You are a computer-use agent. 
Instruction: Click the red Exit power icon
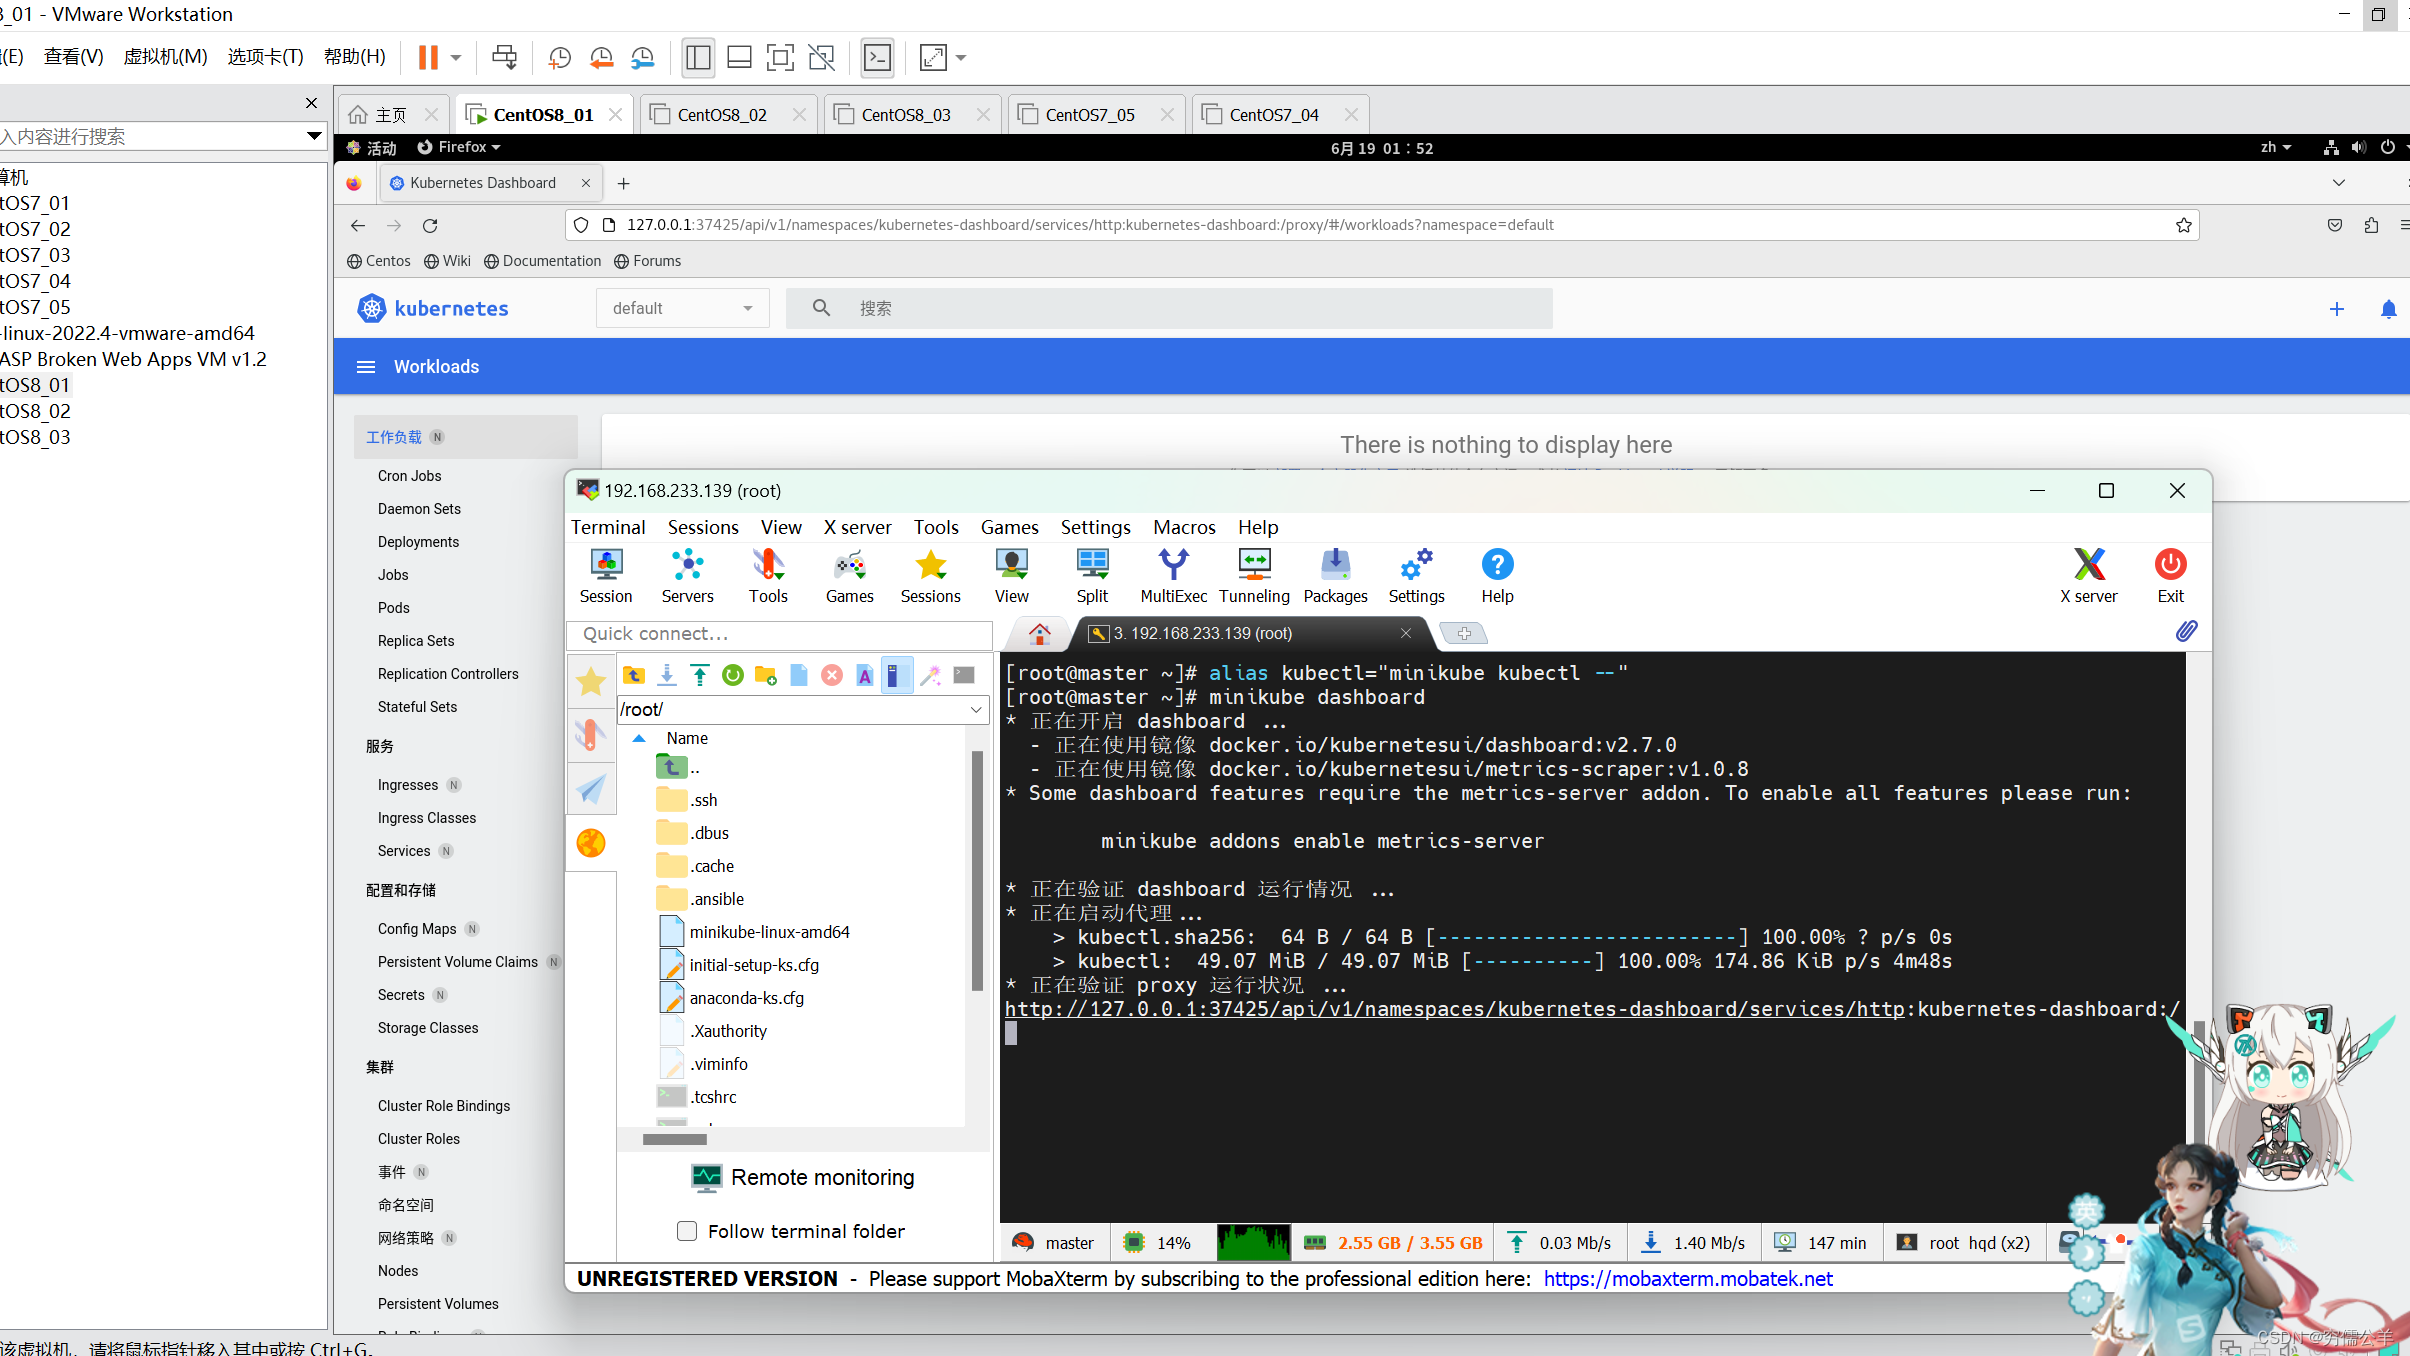pyautogui.click(x=2170, y=576)
